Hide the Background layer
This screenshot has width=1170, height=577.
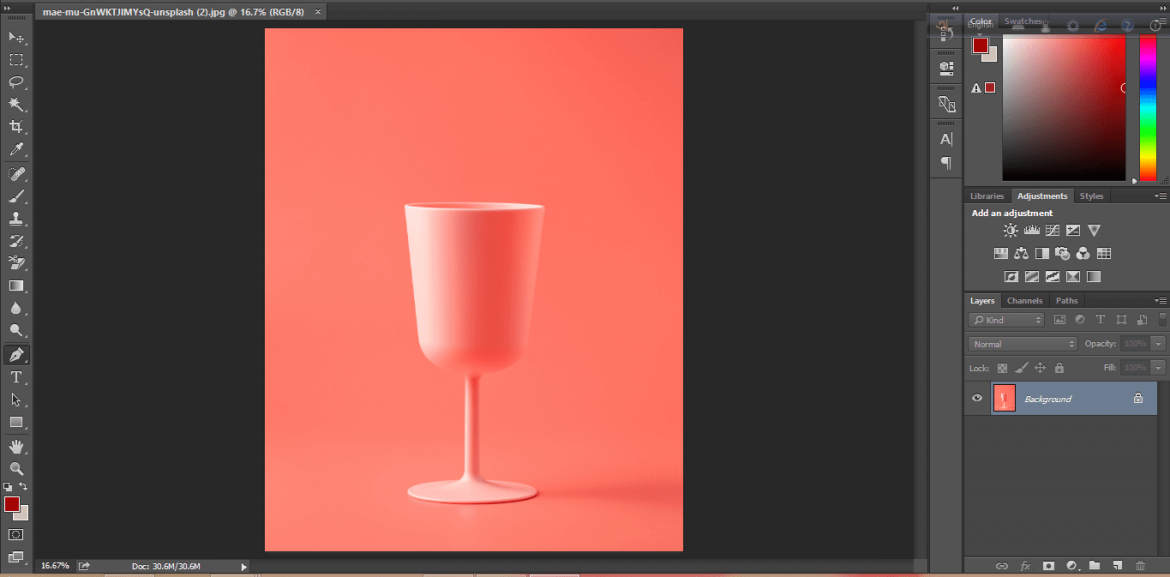[x=977, y=398]
